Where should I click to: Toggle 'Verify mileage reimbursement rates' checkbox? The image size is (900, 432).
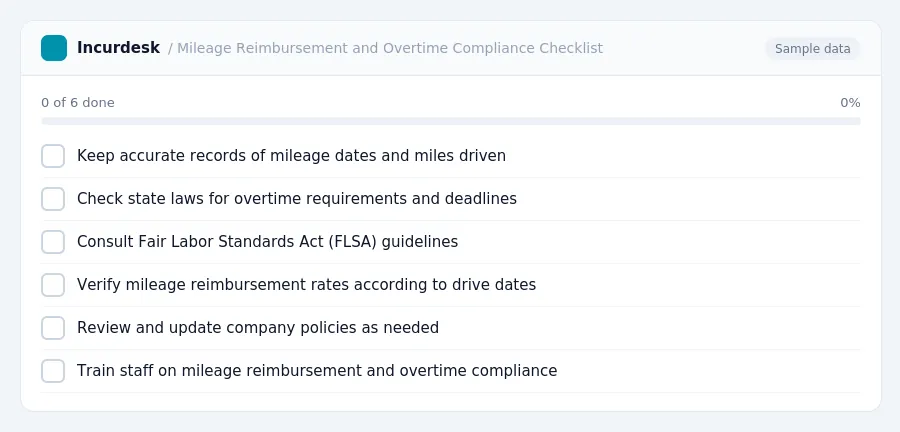coord(53,285)
